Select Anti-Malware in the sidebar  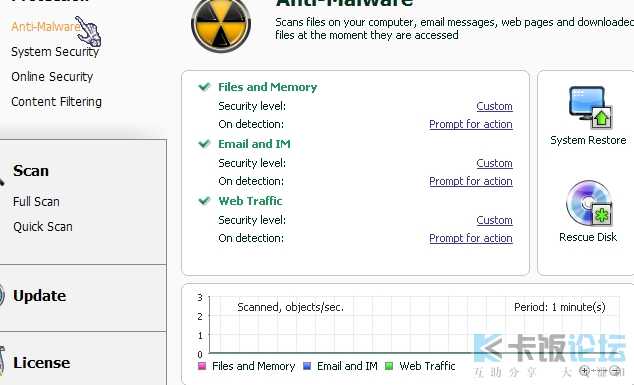tap(45, 27)
